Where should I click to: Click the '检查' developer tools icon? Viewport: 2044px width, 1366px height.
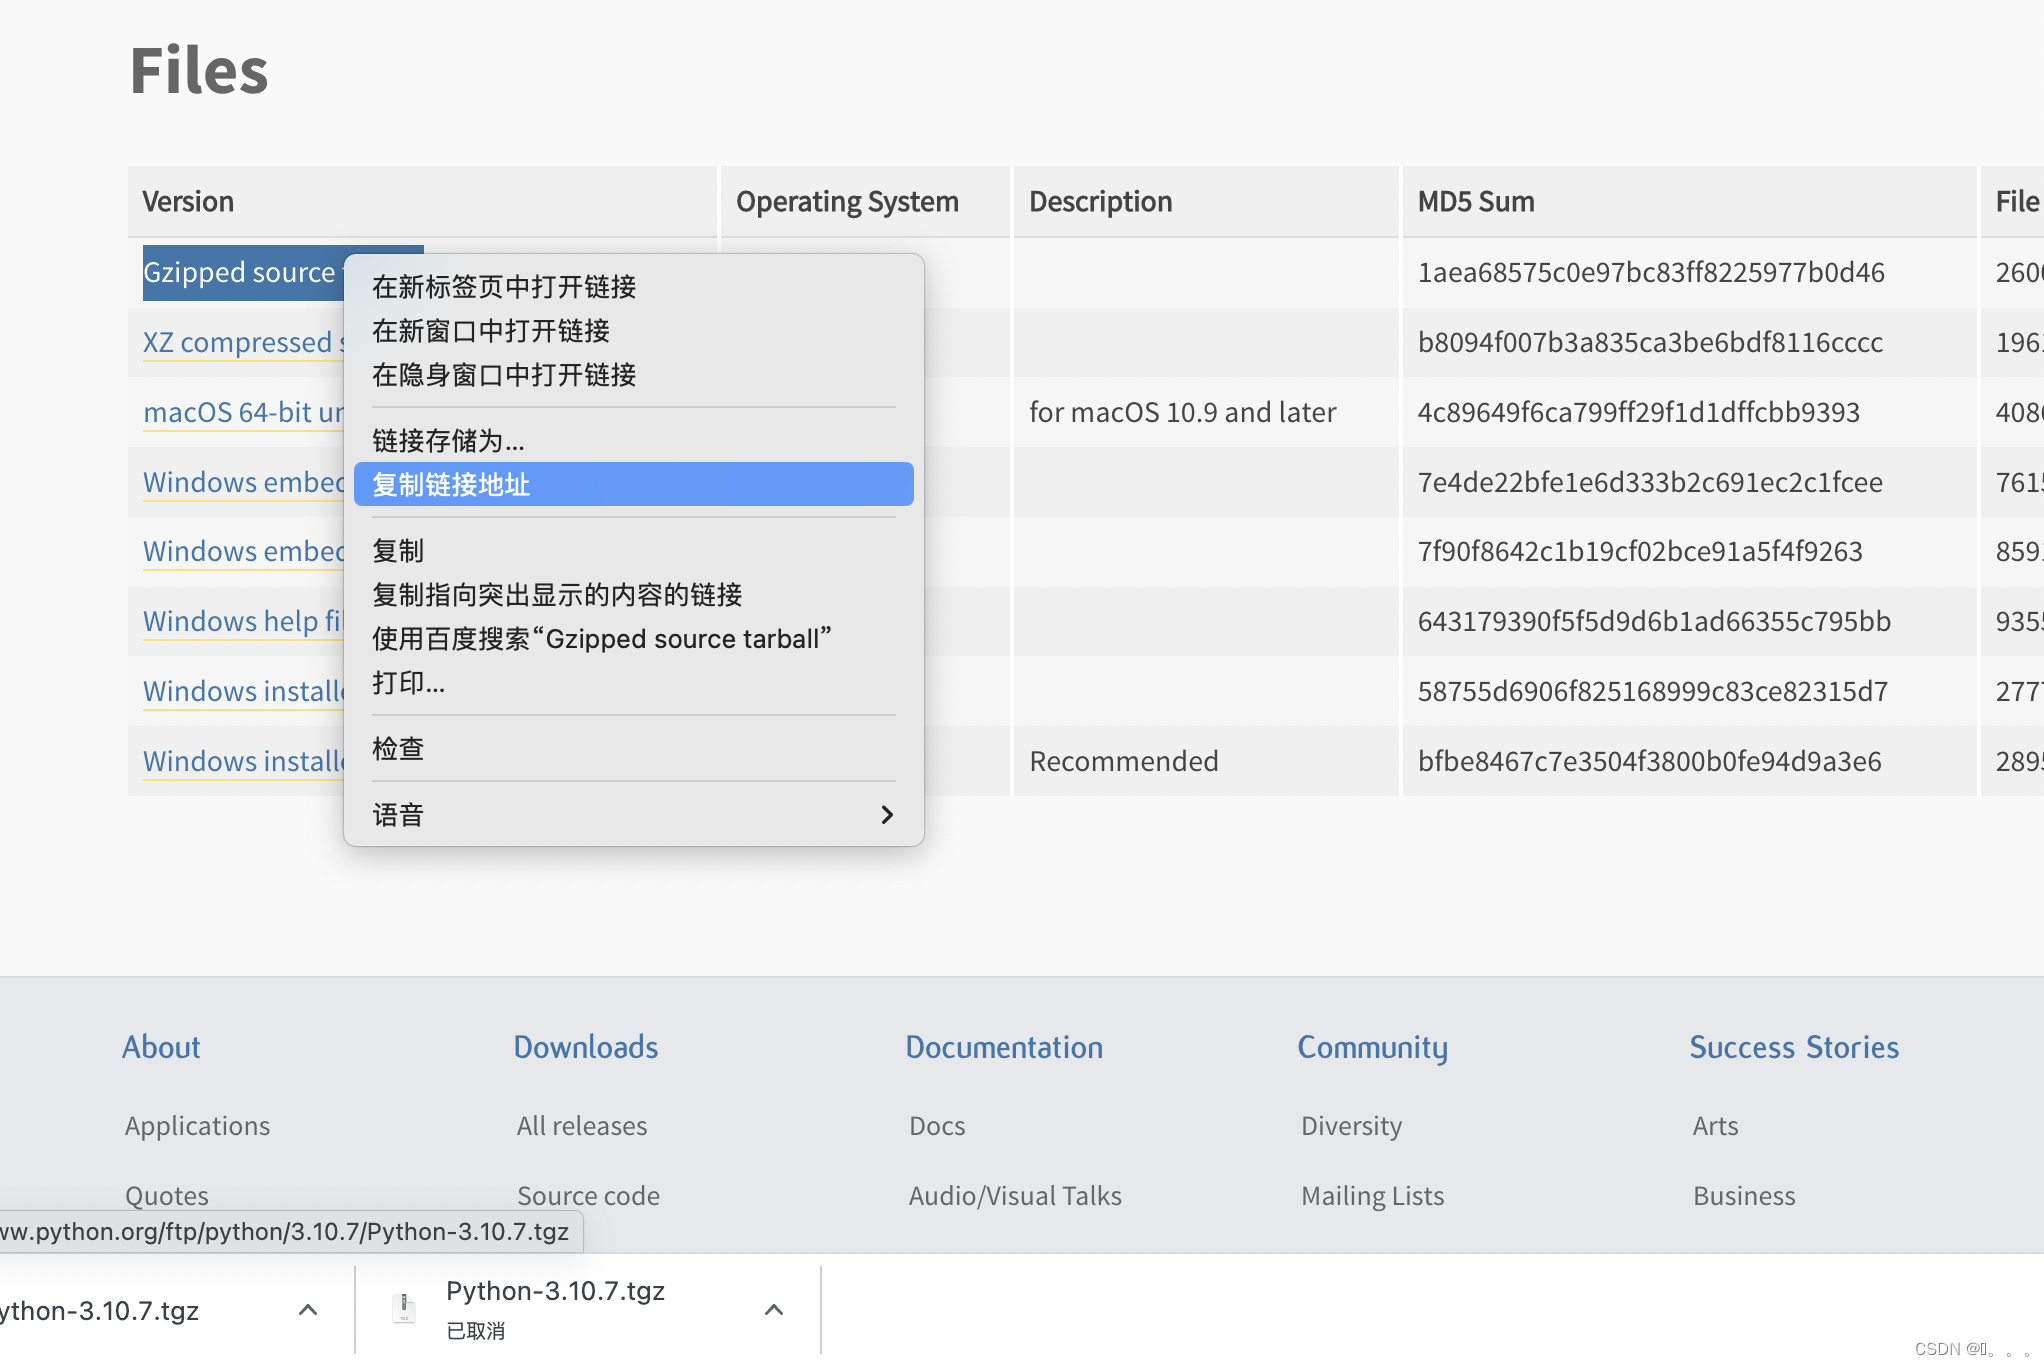[399, 747]
